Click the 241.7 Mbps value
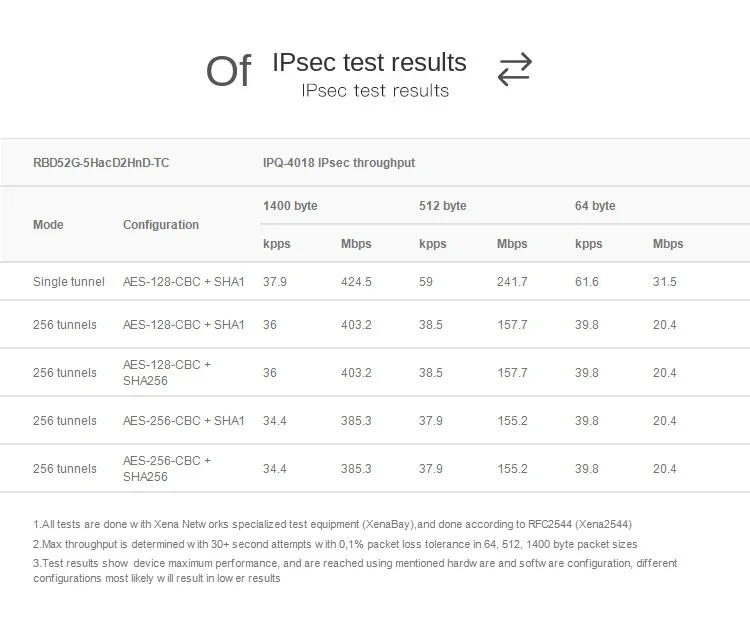The image size is (750, 630). [512, 282]
